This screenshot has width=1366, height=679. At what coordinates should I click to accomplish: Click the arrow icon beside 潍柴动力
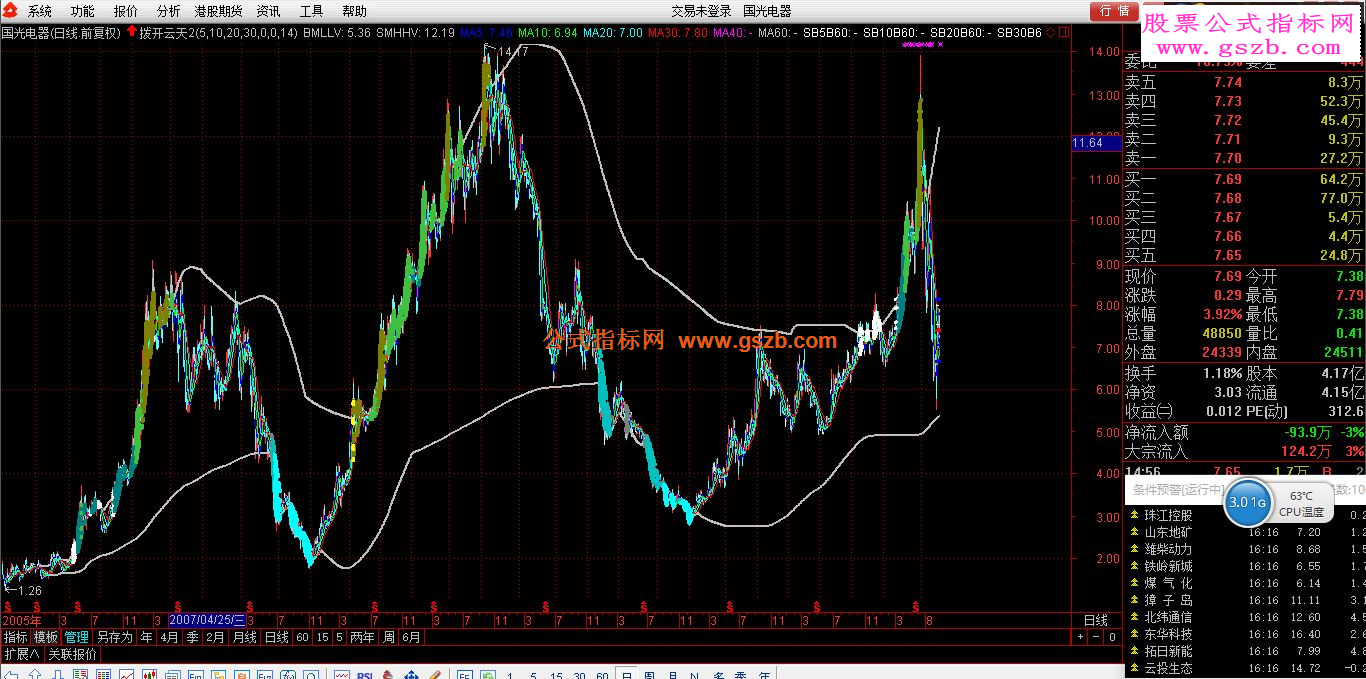pyautogui.click(x=1135, y=549)
